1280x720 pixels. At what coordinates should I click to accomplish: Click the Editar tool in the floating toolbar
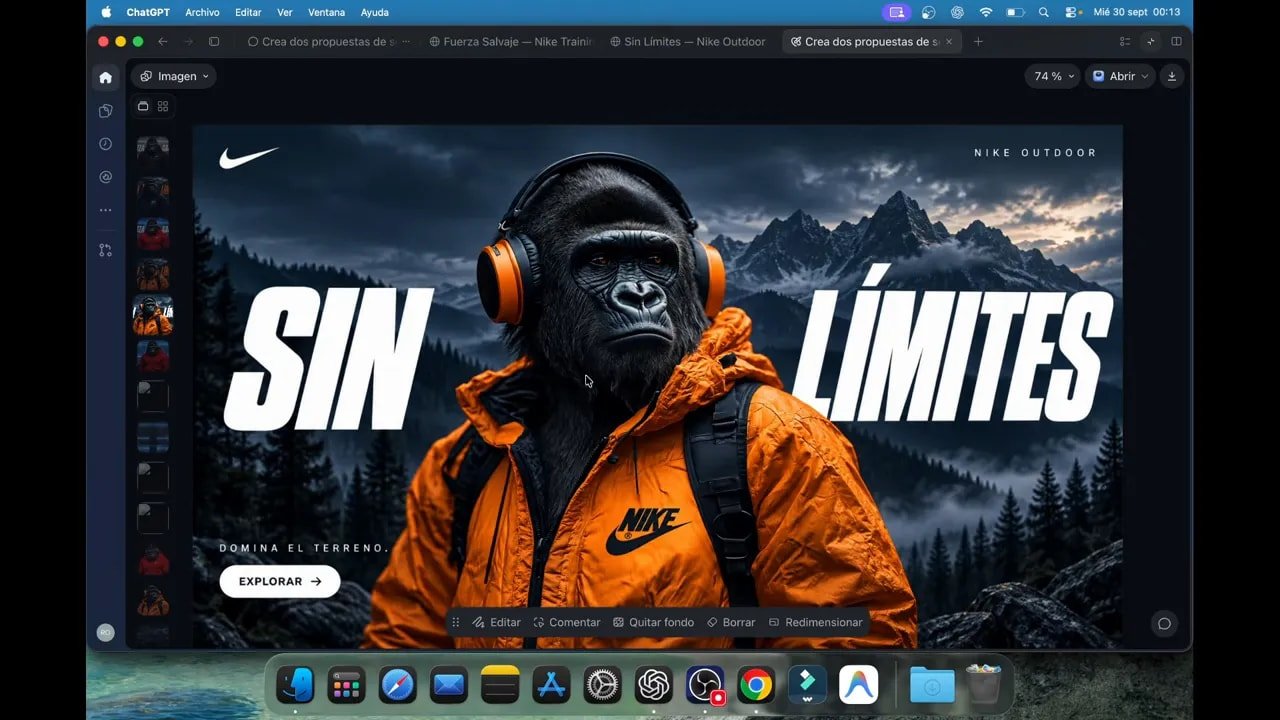coord(497,622)
